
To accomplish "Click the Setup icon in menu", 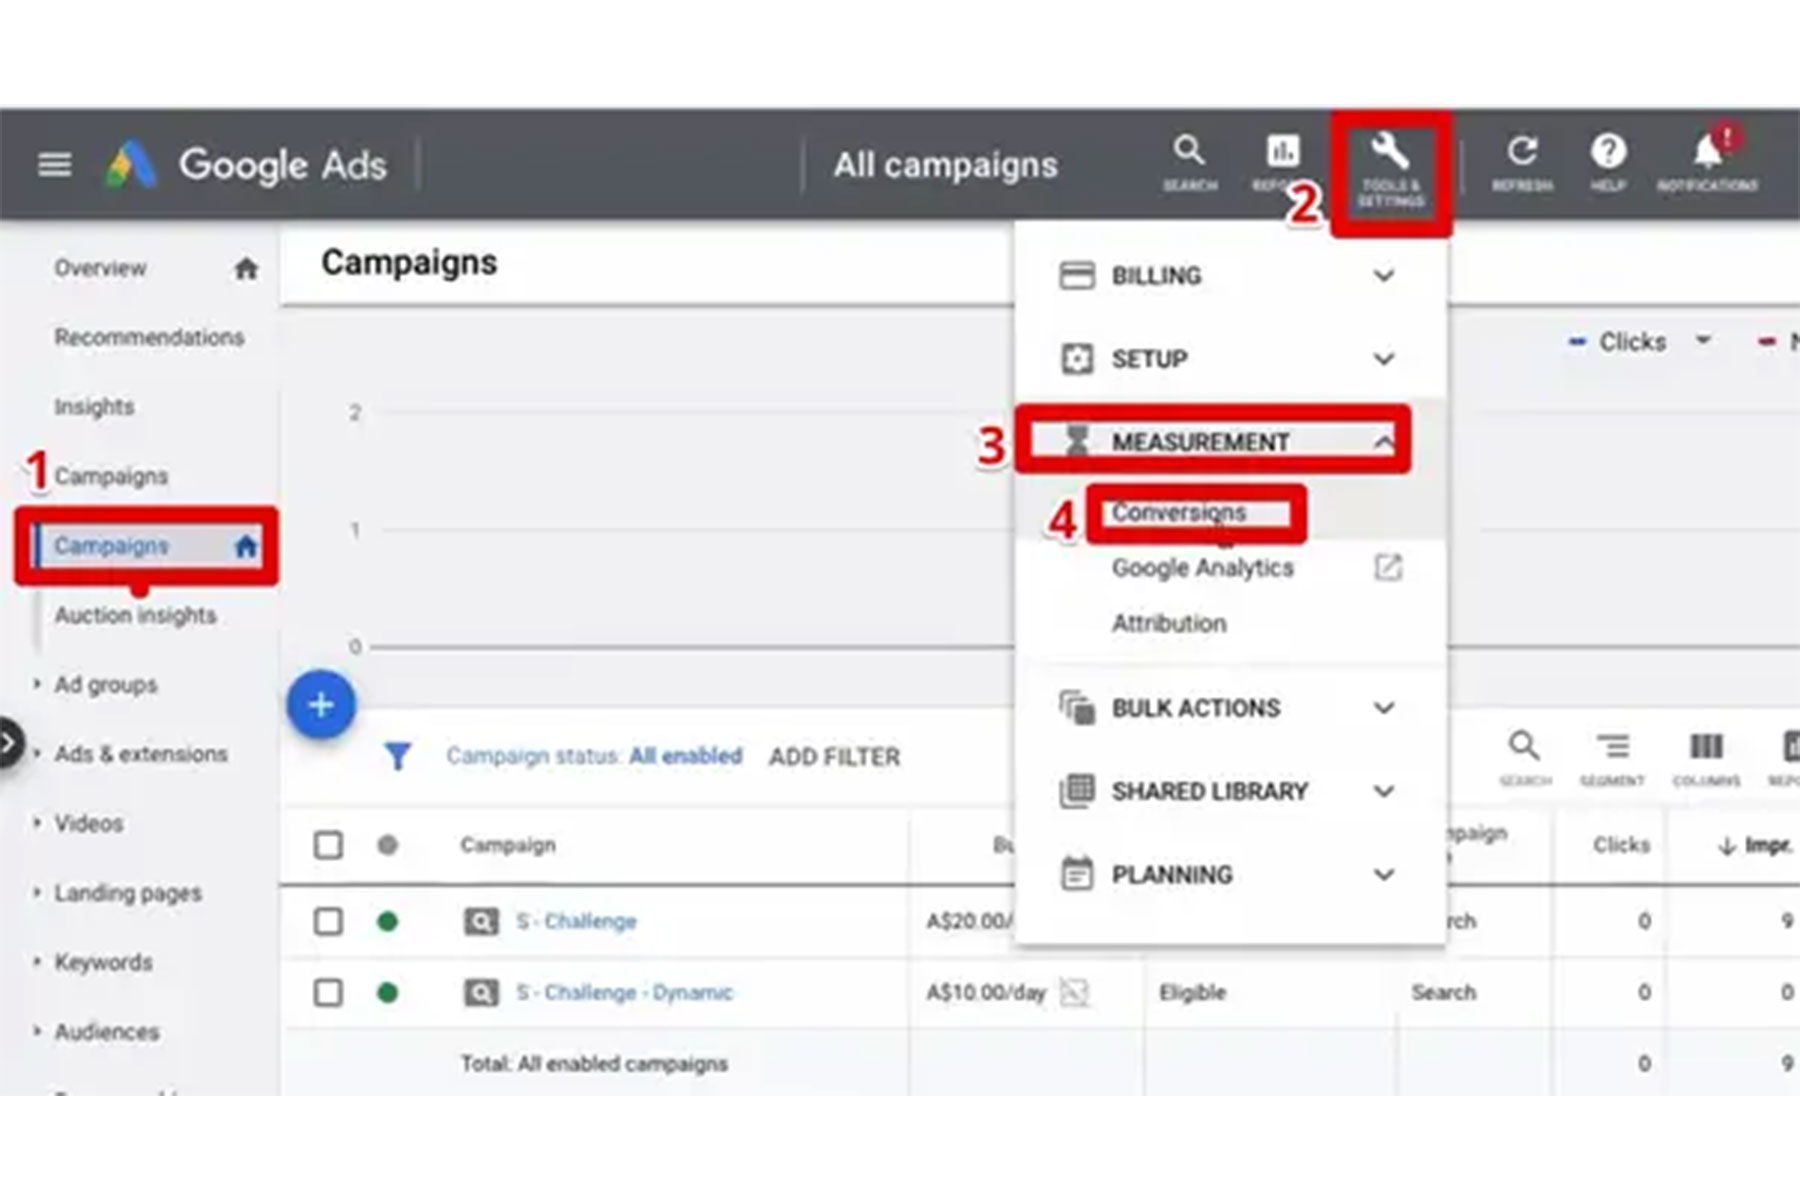I will tap(1076, 358).
